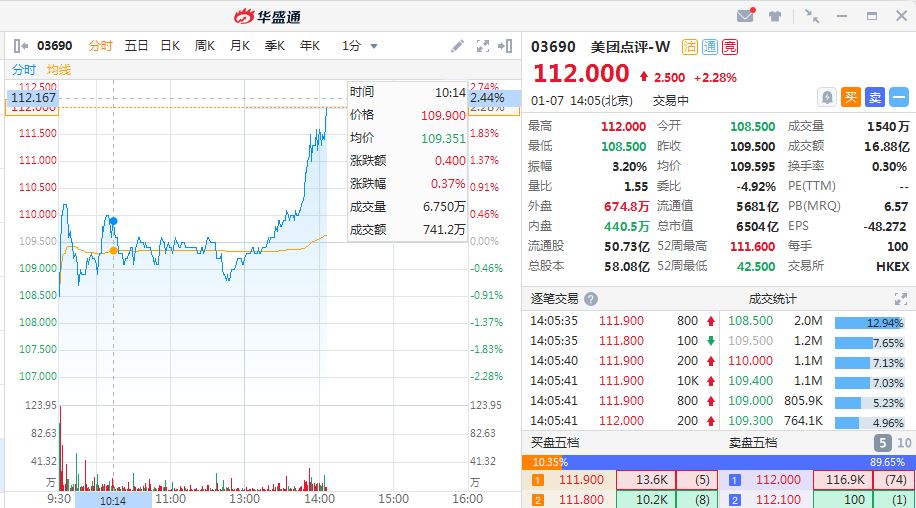916x508 pixels.
Task: Click the blue 卖 sell button
Action: coord(874,97)
